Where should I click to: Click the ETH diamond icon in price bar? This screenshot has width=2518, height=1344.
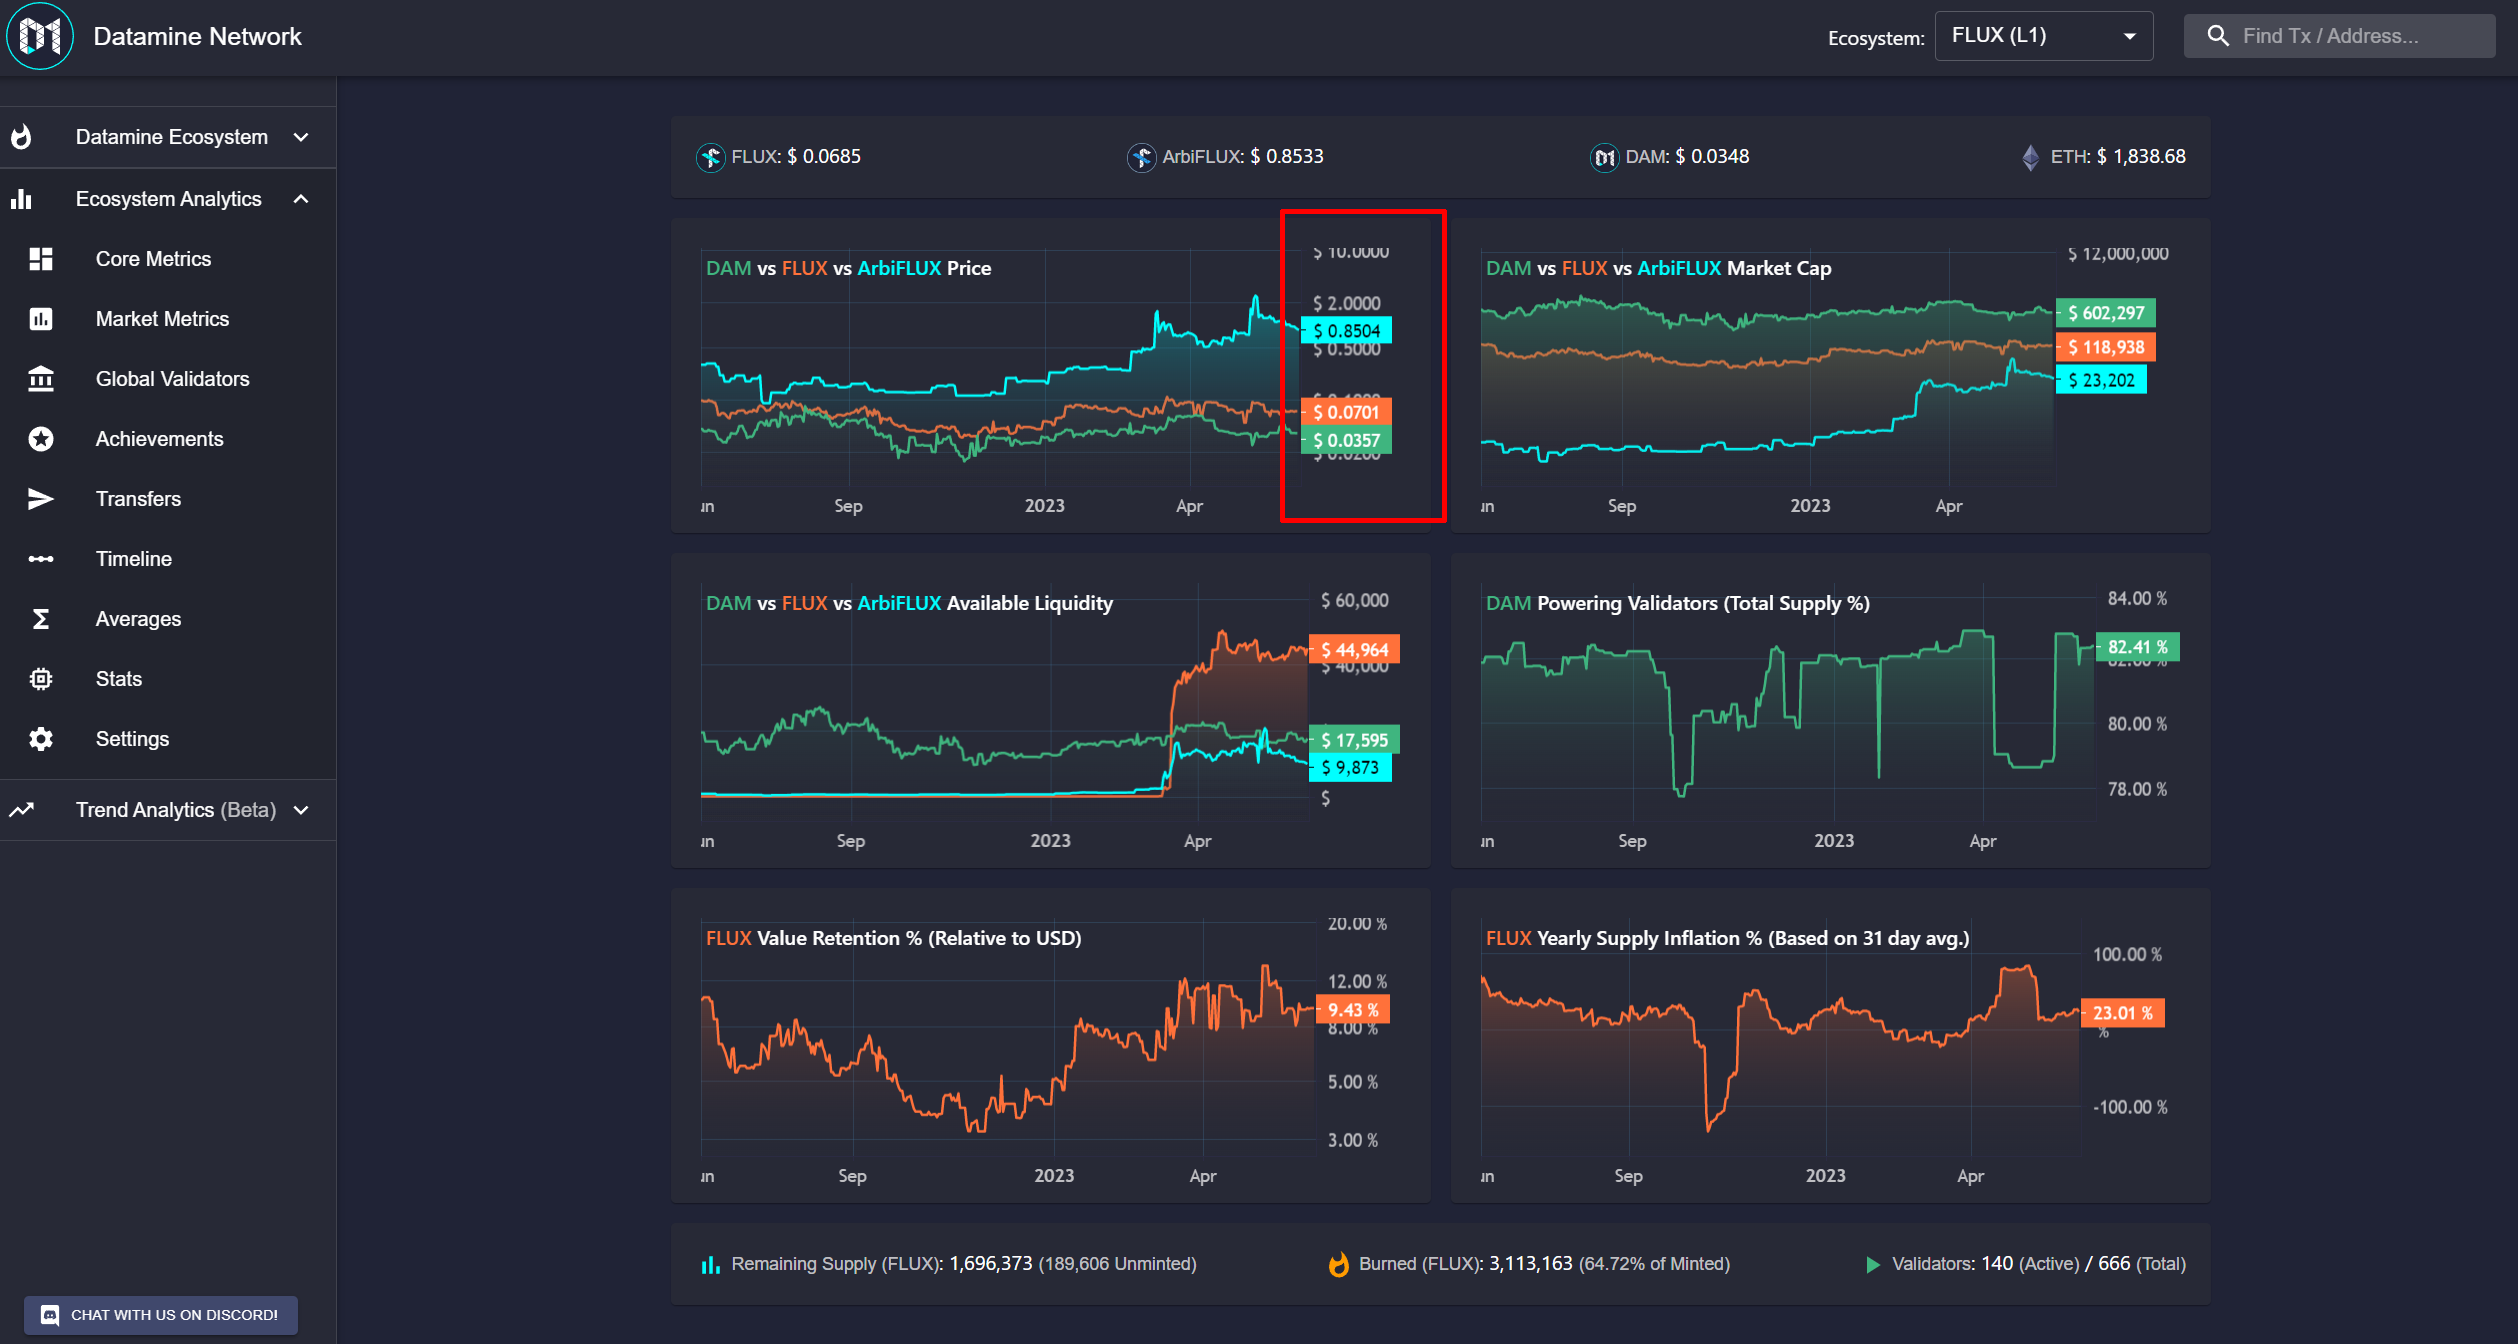[2030, 157]
